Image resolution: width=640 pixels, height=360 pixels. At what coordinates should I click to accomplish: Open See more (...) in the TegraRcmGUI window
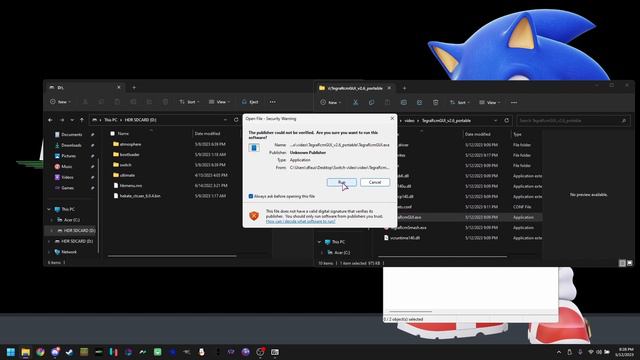point(514,102)
